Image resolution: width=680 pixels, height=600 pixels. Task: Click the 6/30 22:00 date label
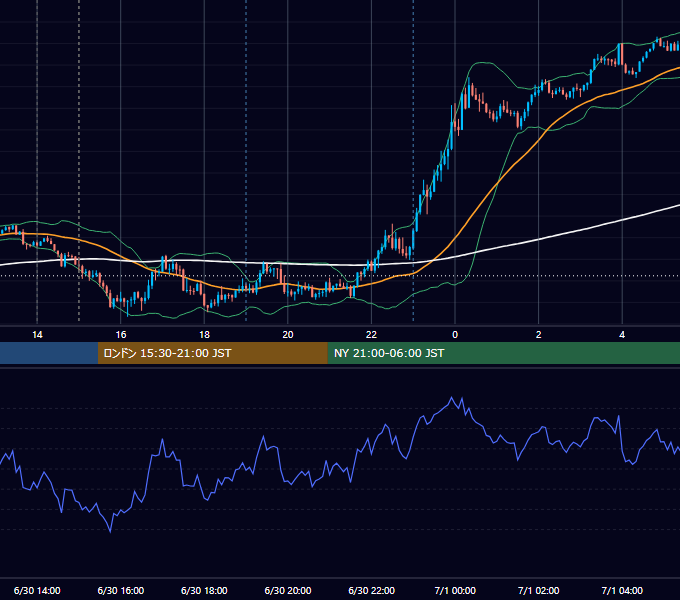pos(372,590)
